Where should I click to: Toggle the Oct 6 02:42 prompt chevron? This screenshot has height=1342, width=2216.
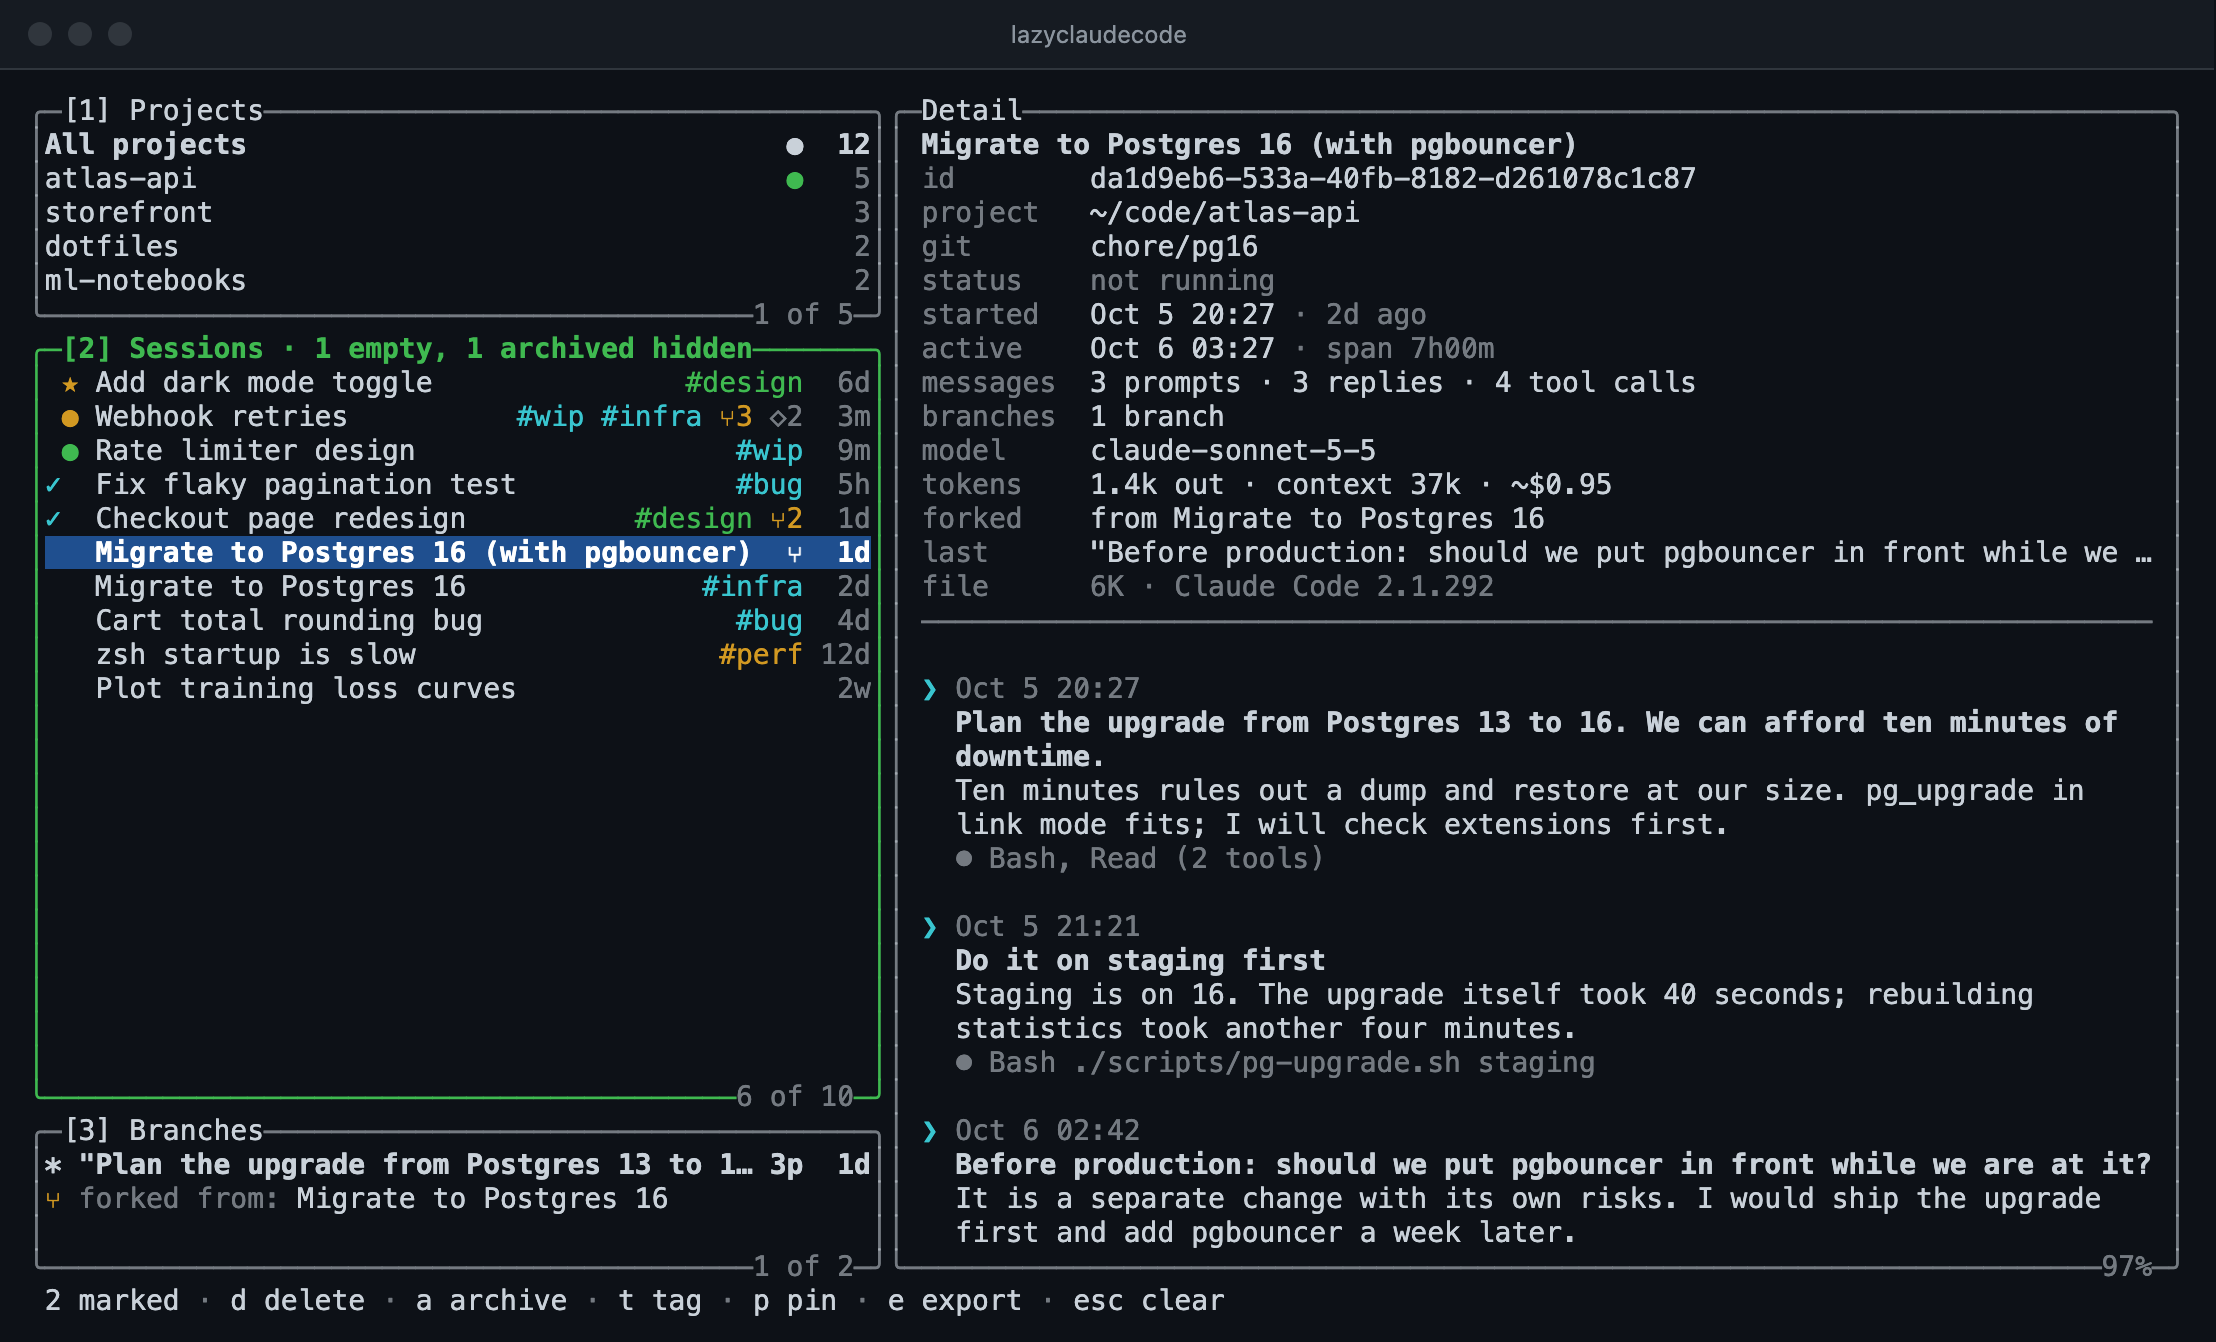(x=930, y=1131)
